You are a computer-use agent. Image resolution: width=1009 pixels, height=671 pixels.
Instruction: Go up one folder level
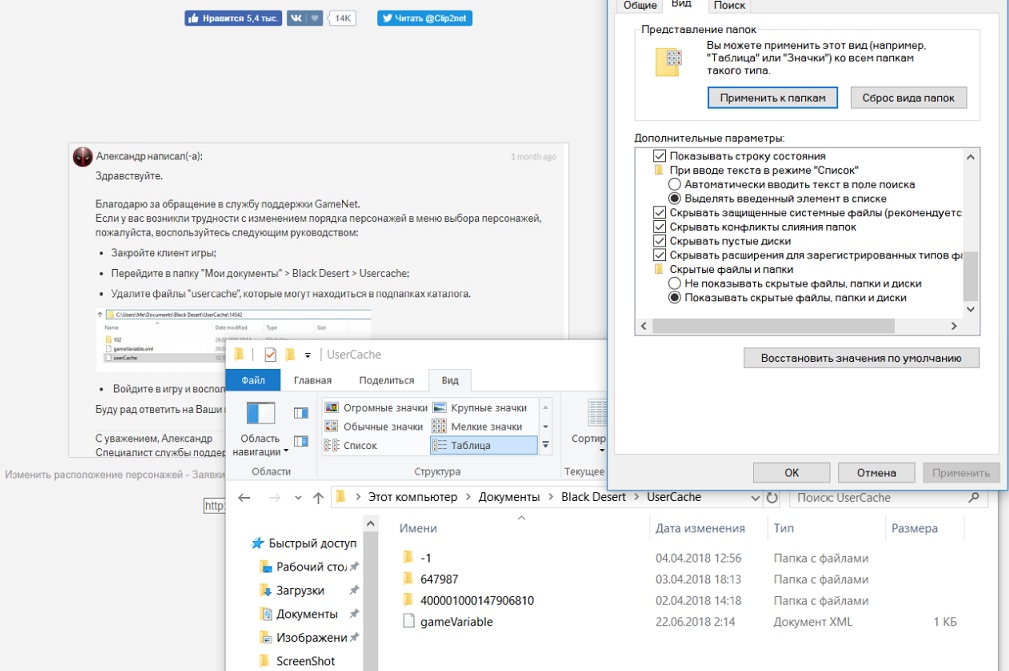click(x=318, y=497)
